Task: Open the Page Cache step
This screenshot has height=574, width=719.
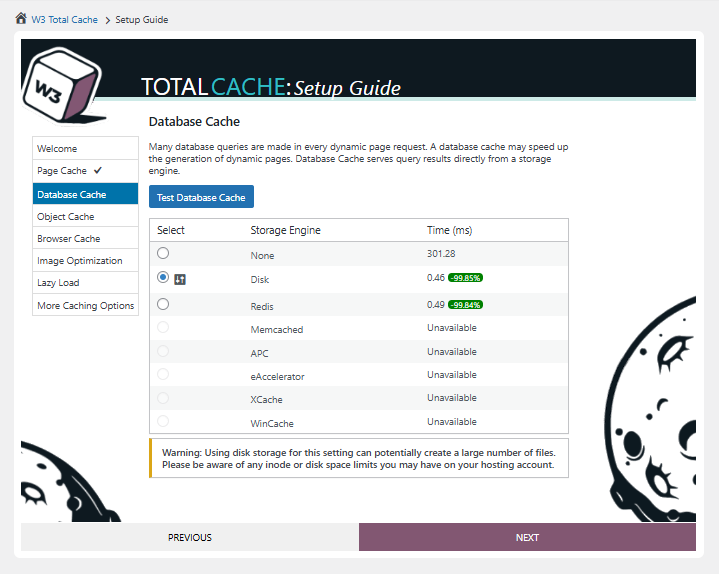Action: point(62,171)
